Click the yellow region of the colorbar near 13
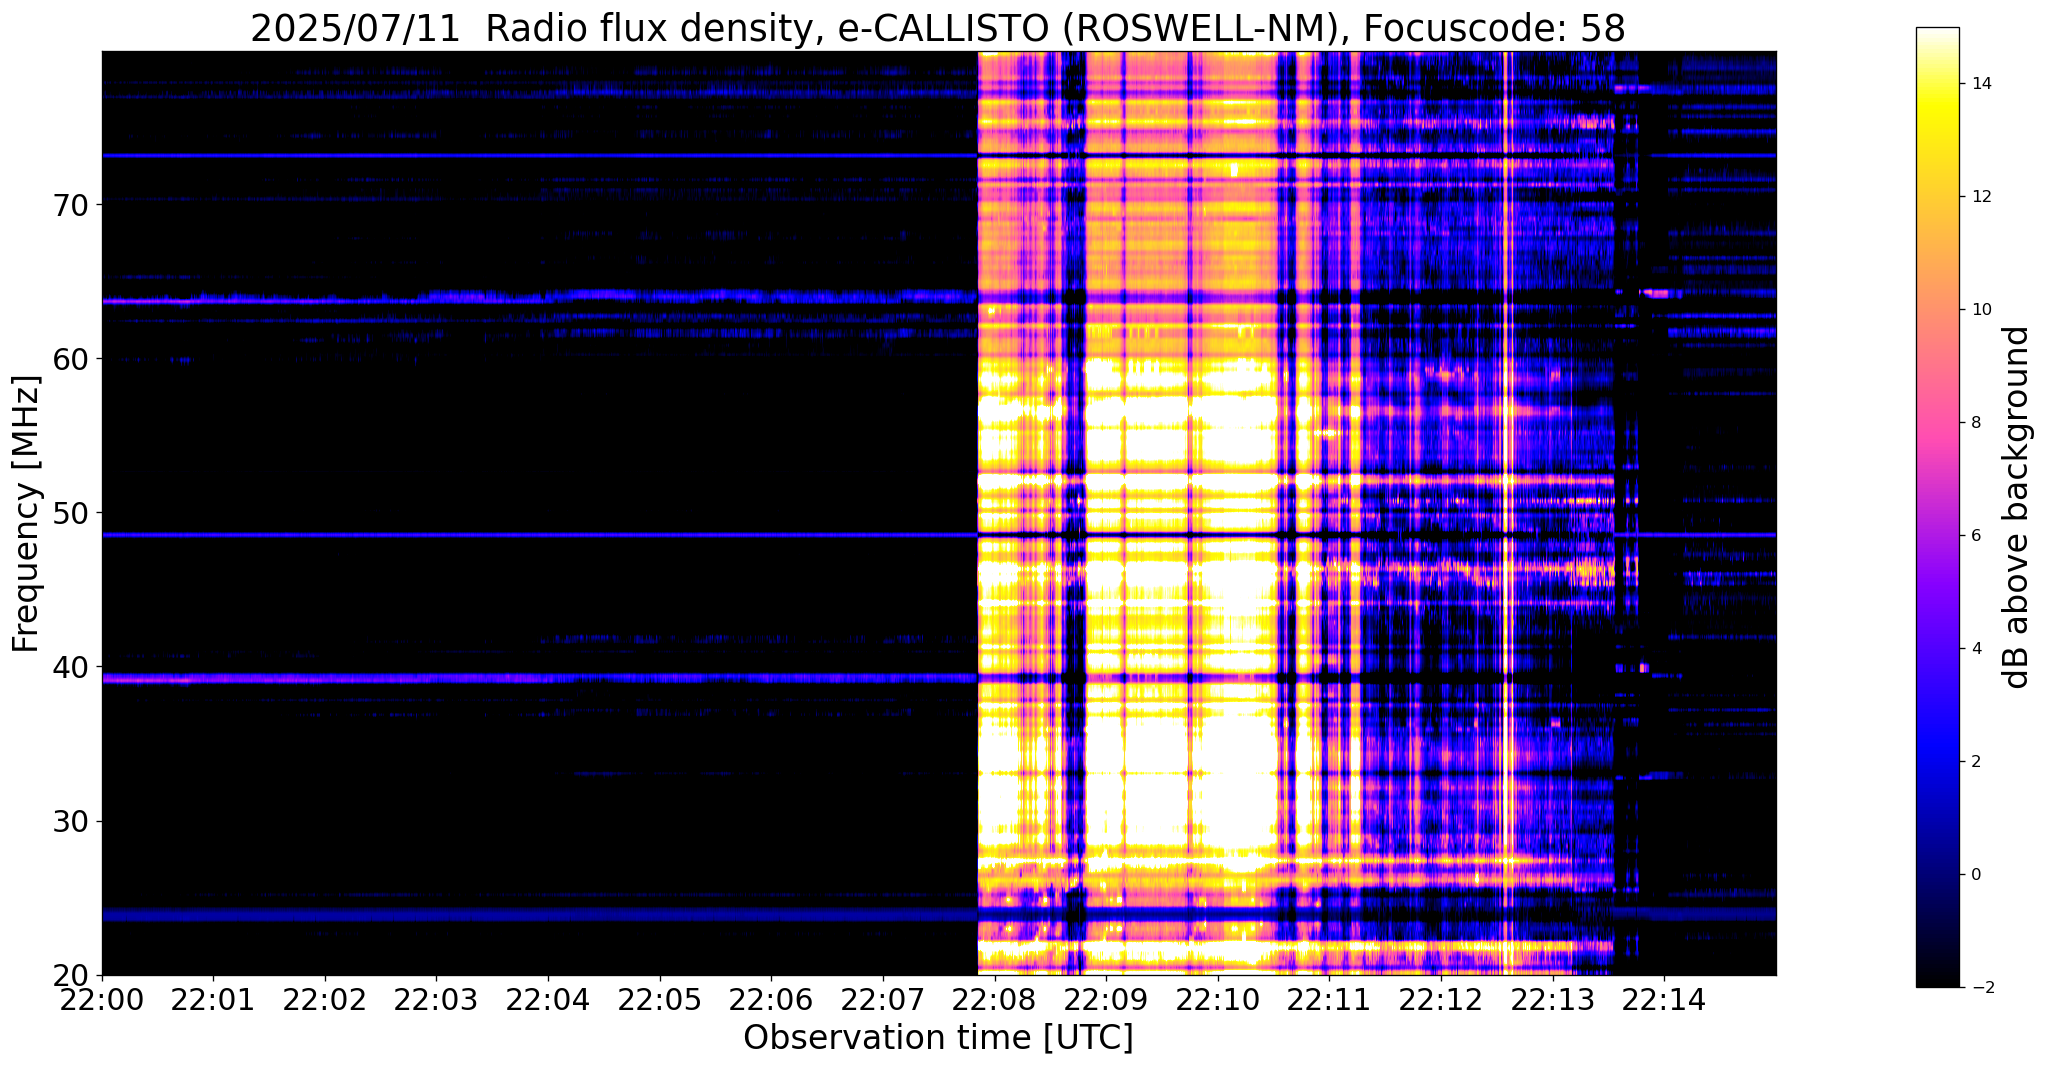This screenshot has height=1067, width=2047. [x=1937, y=140]
